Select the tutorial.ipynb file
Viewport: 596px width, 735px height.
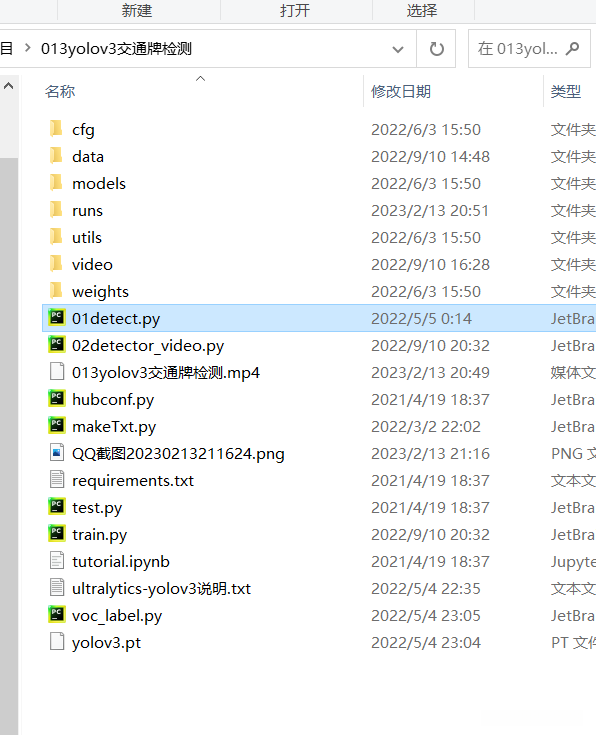coord(319,561)
